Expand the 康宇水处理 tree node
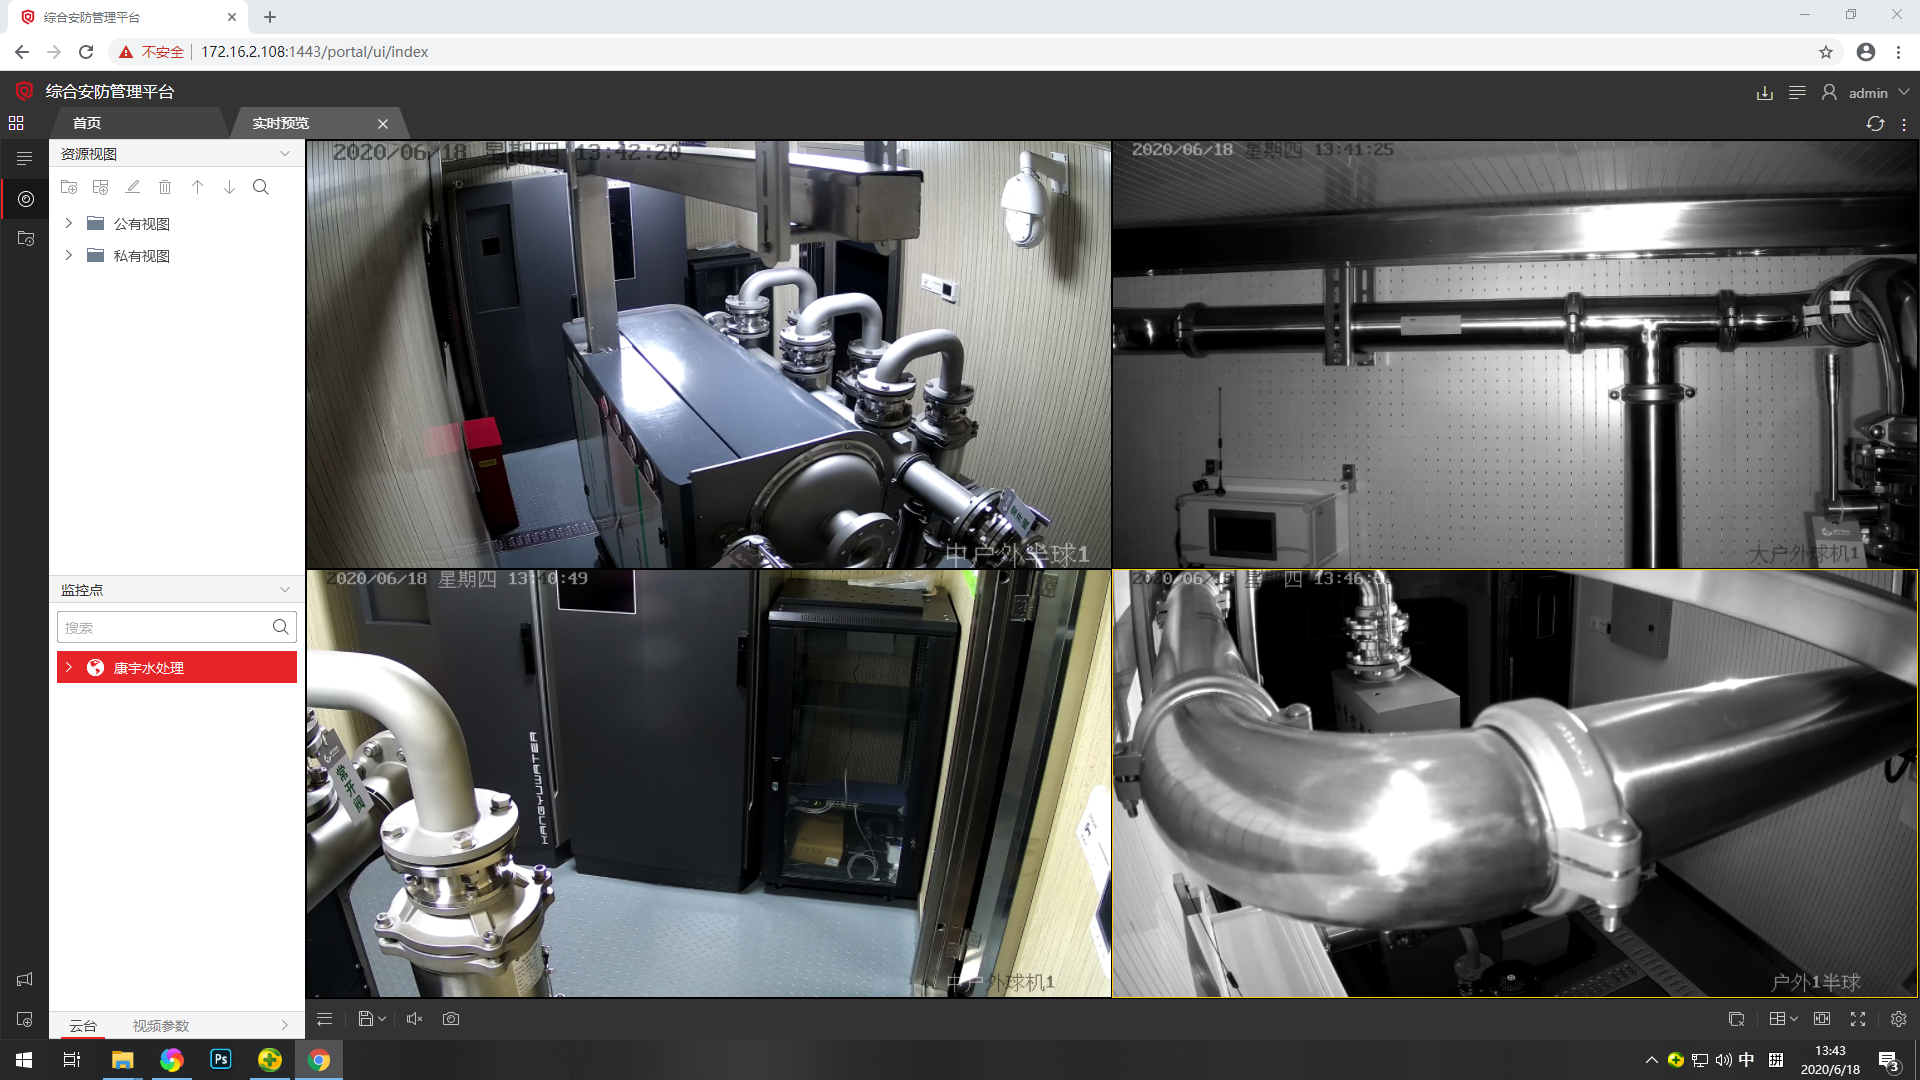Image resolution: width=1920 pixels, height=1080 pixels. click(69, 667)
